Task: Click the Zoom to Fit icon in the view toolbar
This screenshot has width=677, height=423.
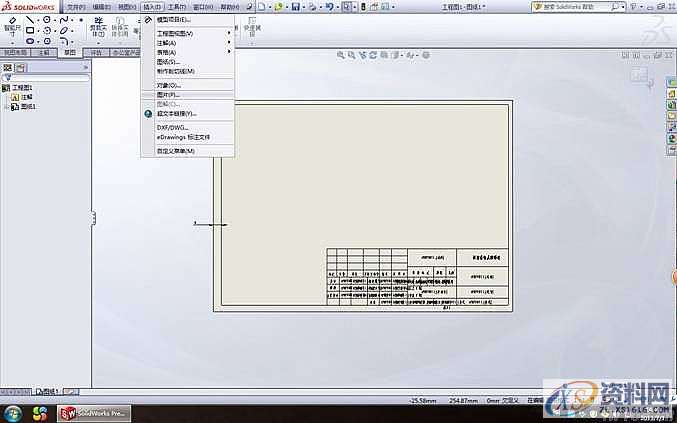Action: pos(341,55)
